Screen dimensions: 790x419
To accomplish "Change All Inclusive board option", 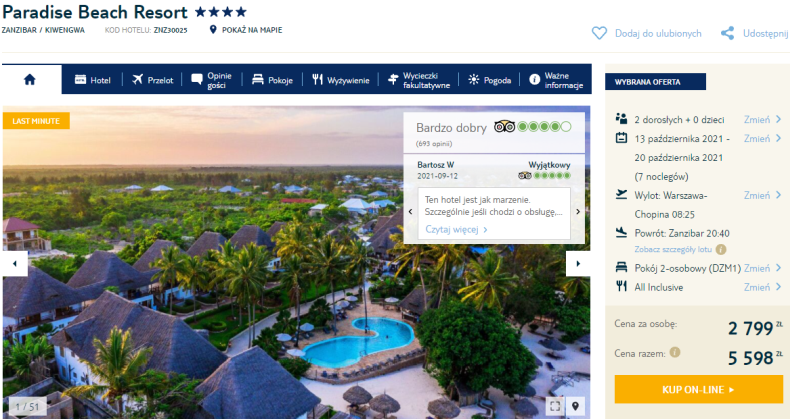I will tap(762, 287).
